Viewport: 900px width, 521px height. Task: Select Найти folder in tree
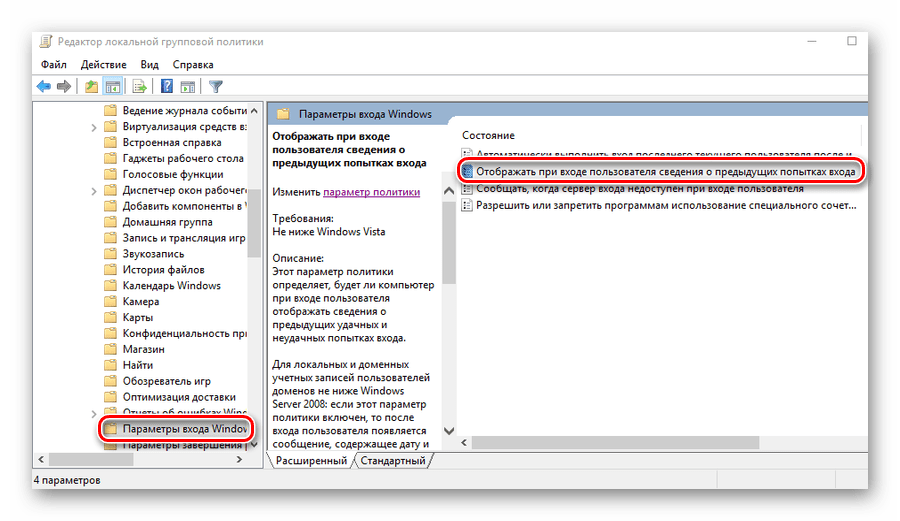click(x=129, y=366)
